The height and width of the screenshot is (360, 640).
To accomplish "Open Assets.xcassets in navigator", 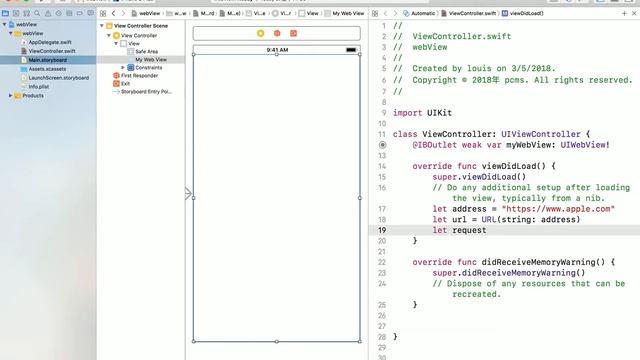I will tap(48, 69).
